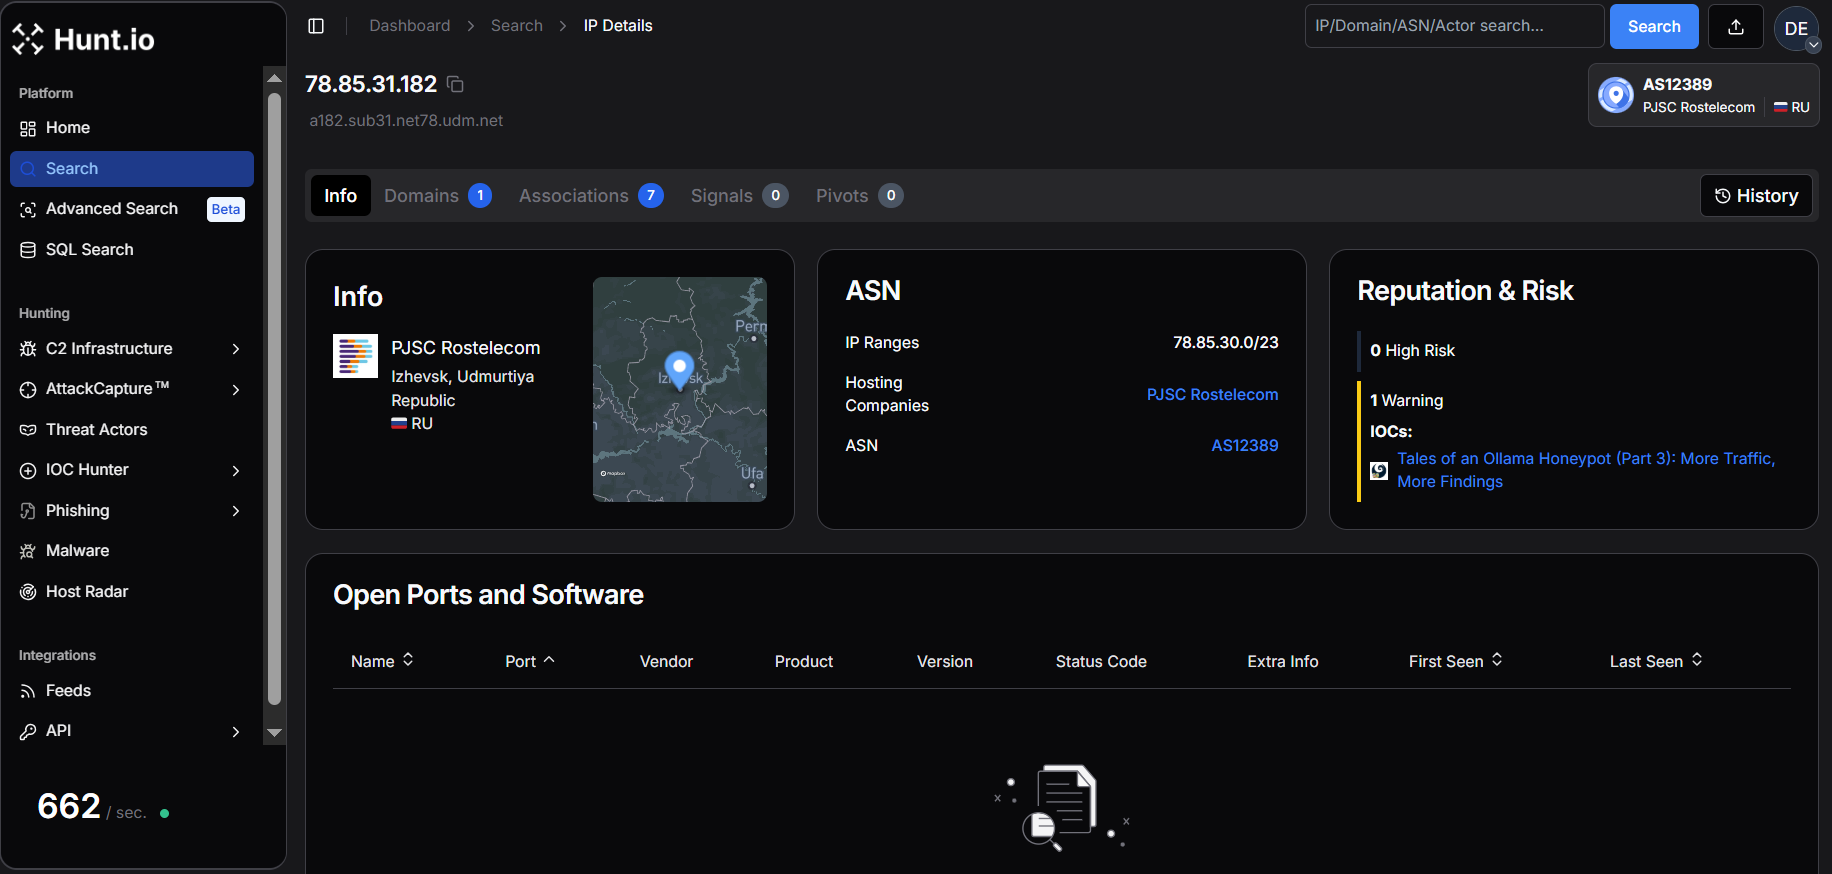Click the API key icon
The image size is (1832, 874).
tap(28, 731)
